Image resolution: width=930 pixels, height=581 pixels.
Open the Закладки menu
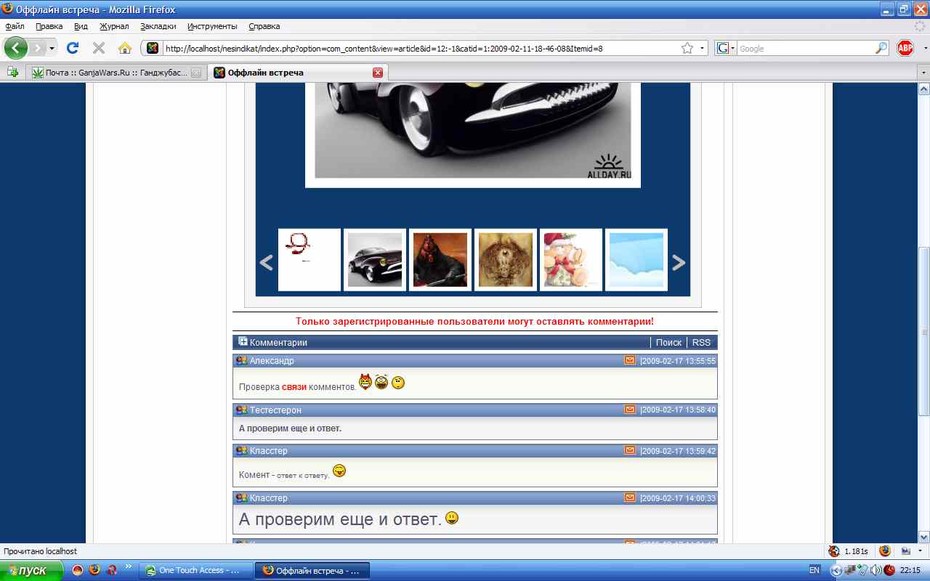(158, 26)
